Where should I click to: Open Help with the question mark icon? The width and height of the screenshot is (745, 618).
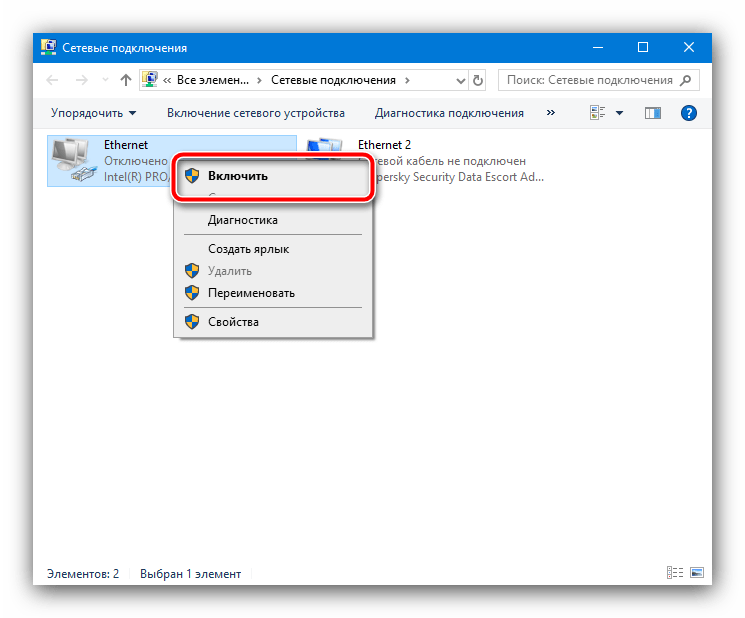pos(688,113)
